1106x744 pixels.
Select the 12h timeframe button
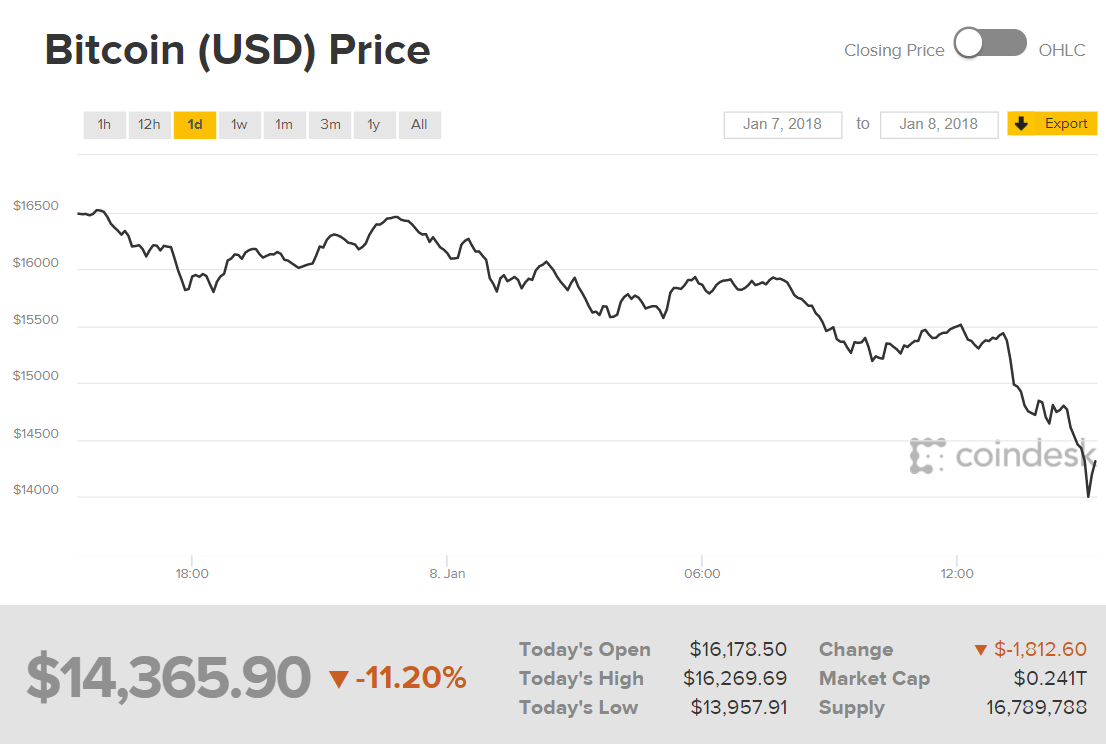[149, 124]
